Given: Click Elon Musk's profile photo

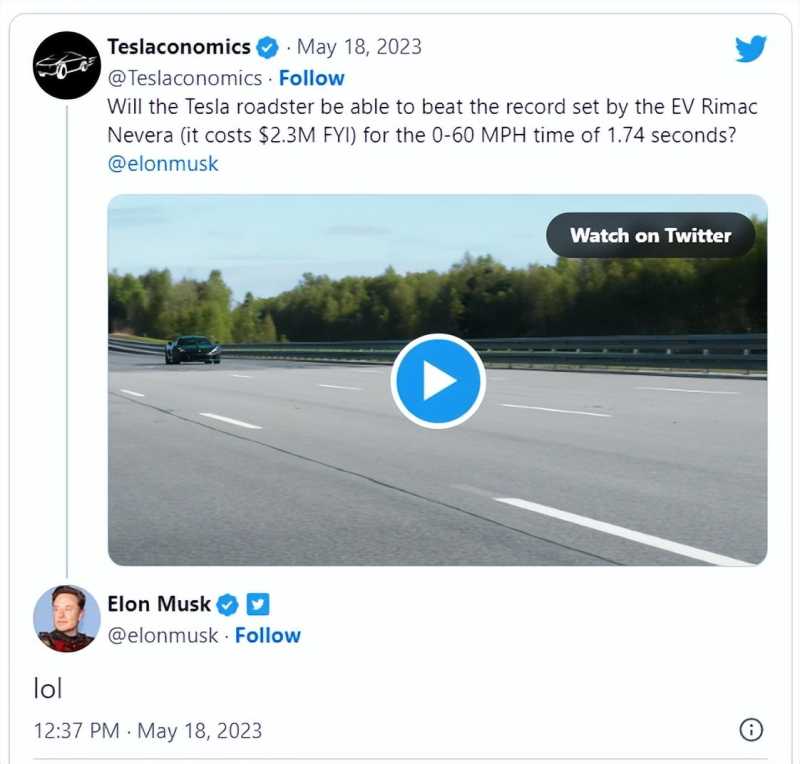Looking at the screenshot, I should [67, 619].
